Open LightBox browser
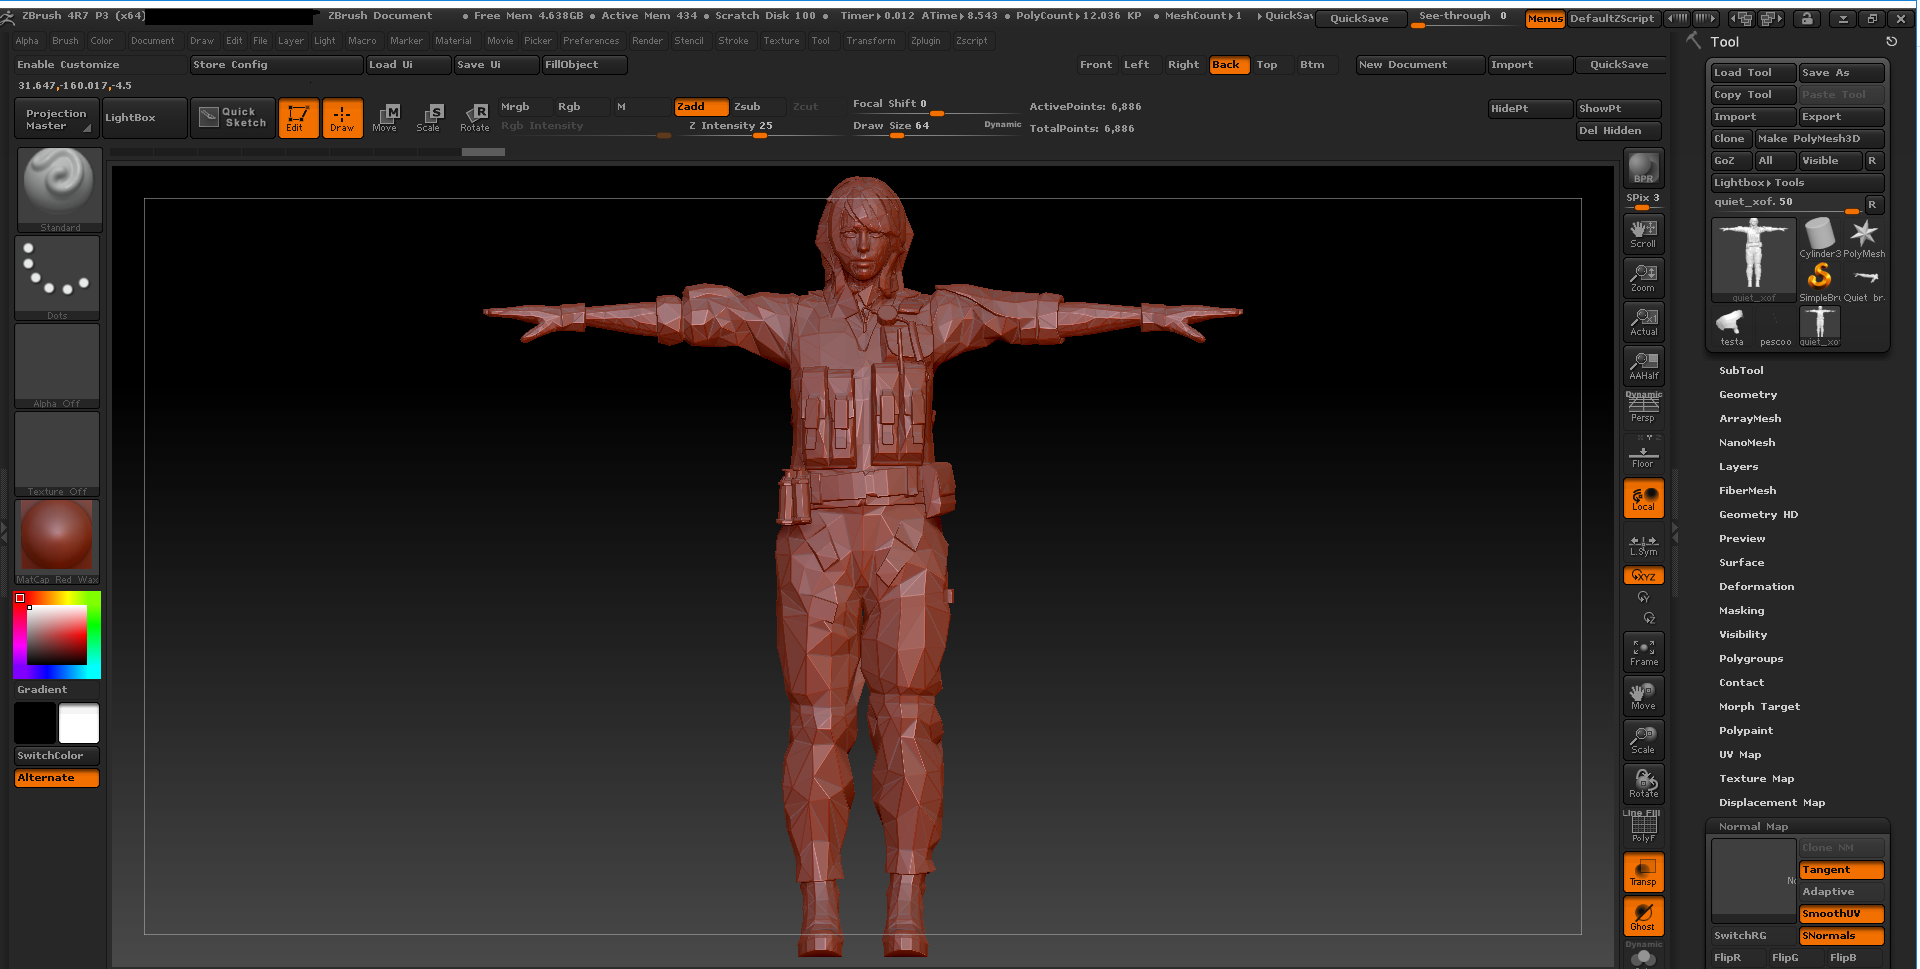 pos(145,118)
